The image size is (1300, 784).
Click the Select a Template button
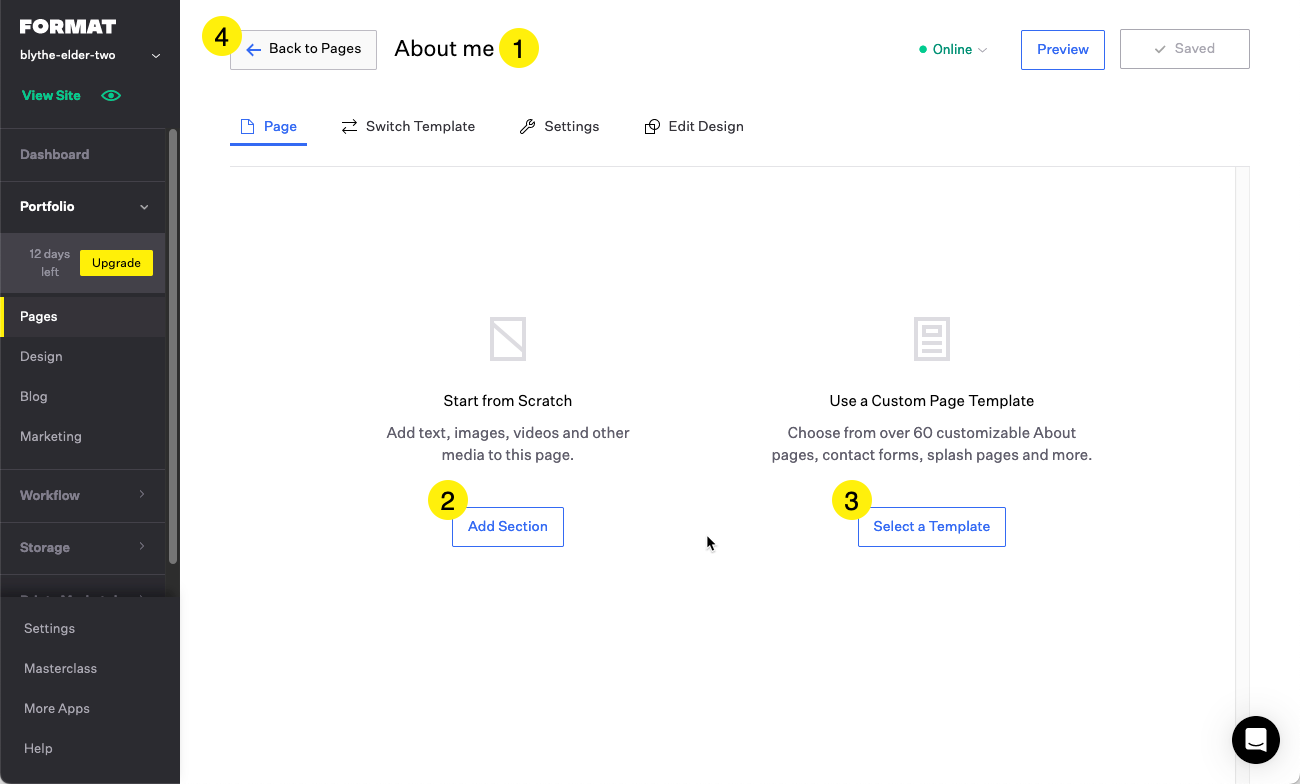[931, 526]
